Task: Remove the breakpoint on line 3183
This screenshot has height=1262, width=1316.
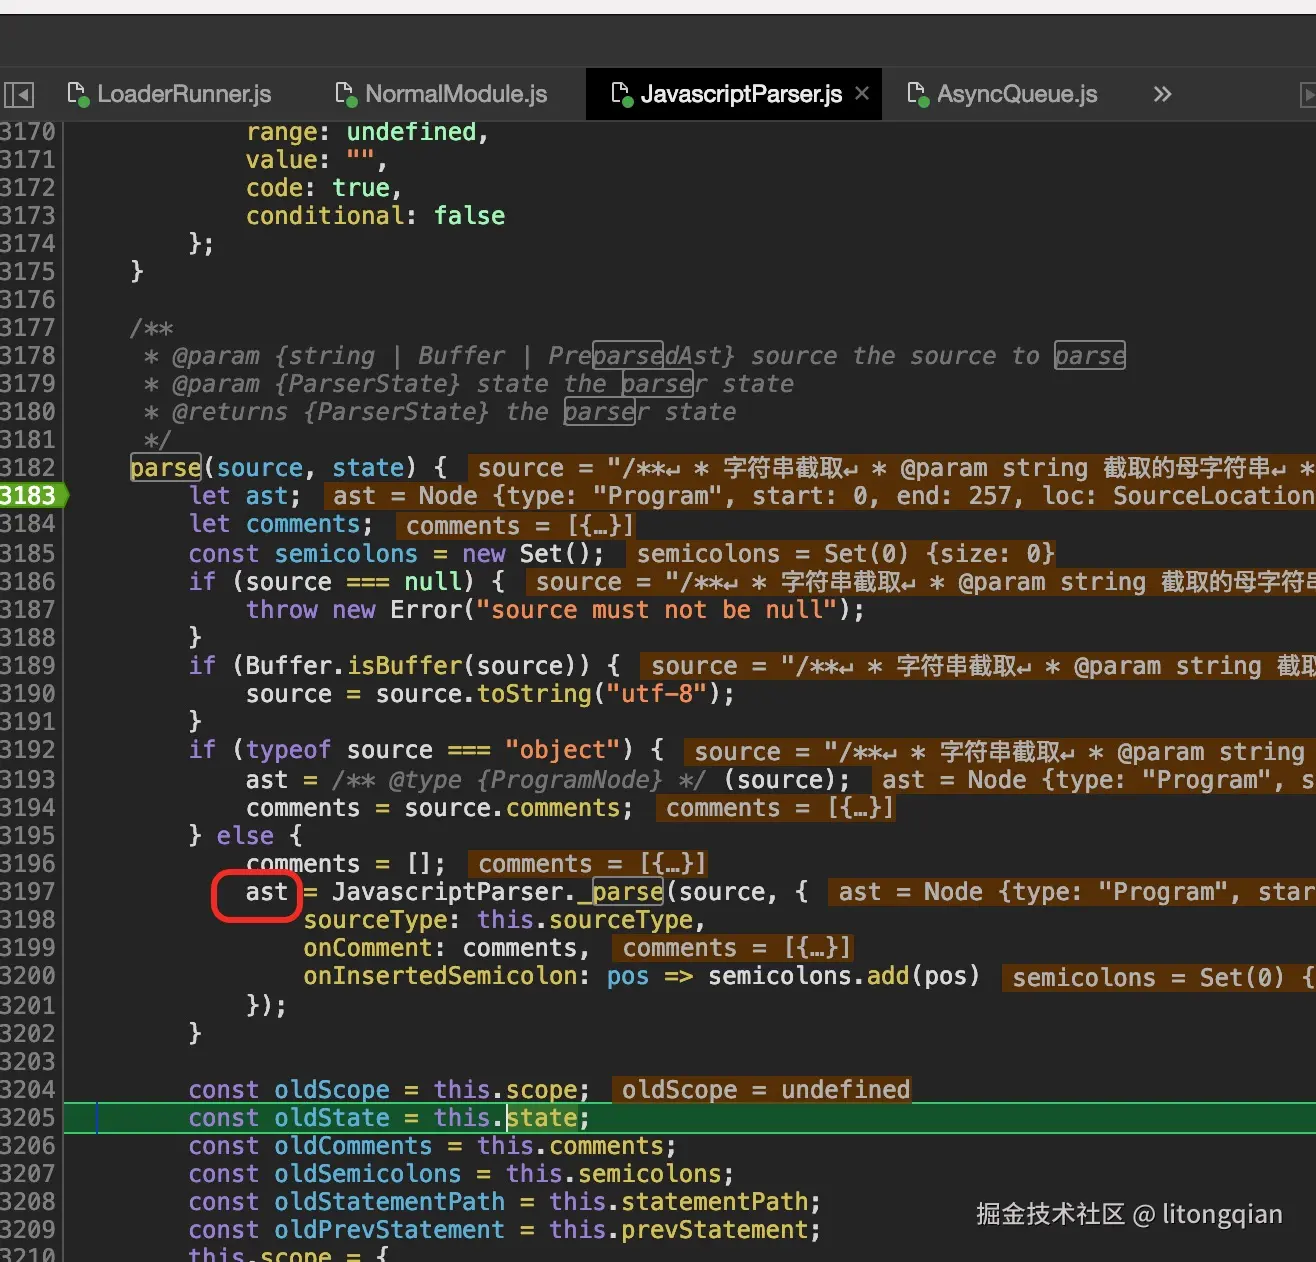Action: (x=29, y=495)
